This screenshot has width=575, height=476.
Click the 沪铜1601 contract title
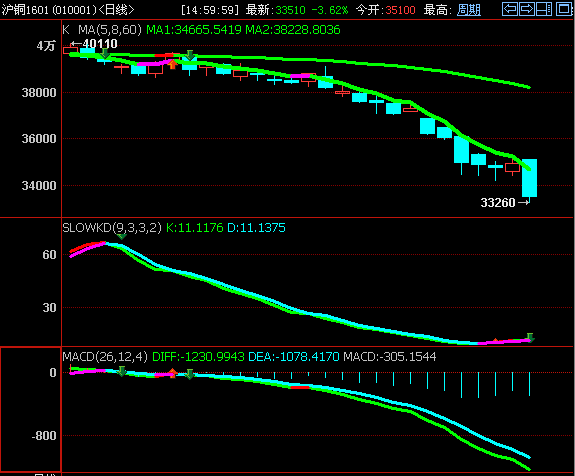point(26,10)
